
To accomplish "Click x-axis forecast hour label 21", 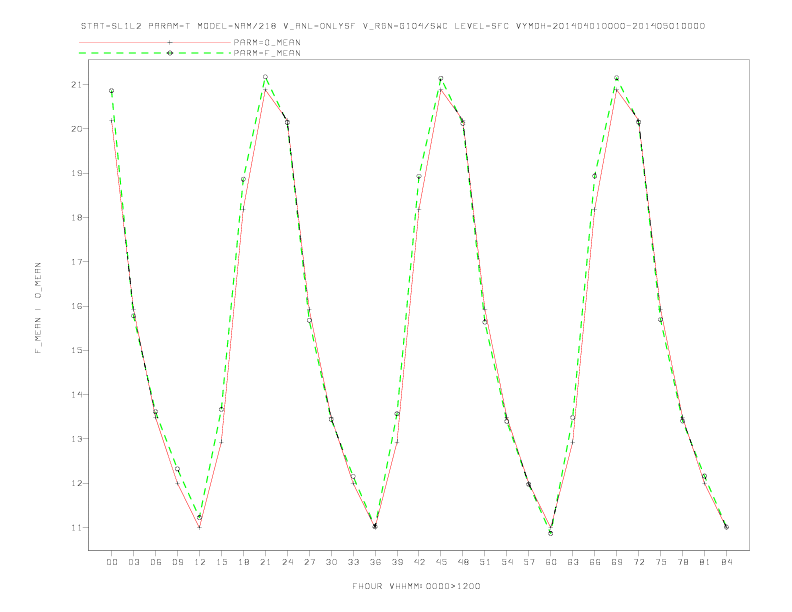I will point(265,562).
